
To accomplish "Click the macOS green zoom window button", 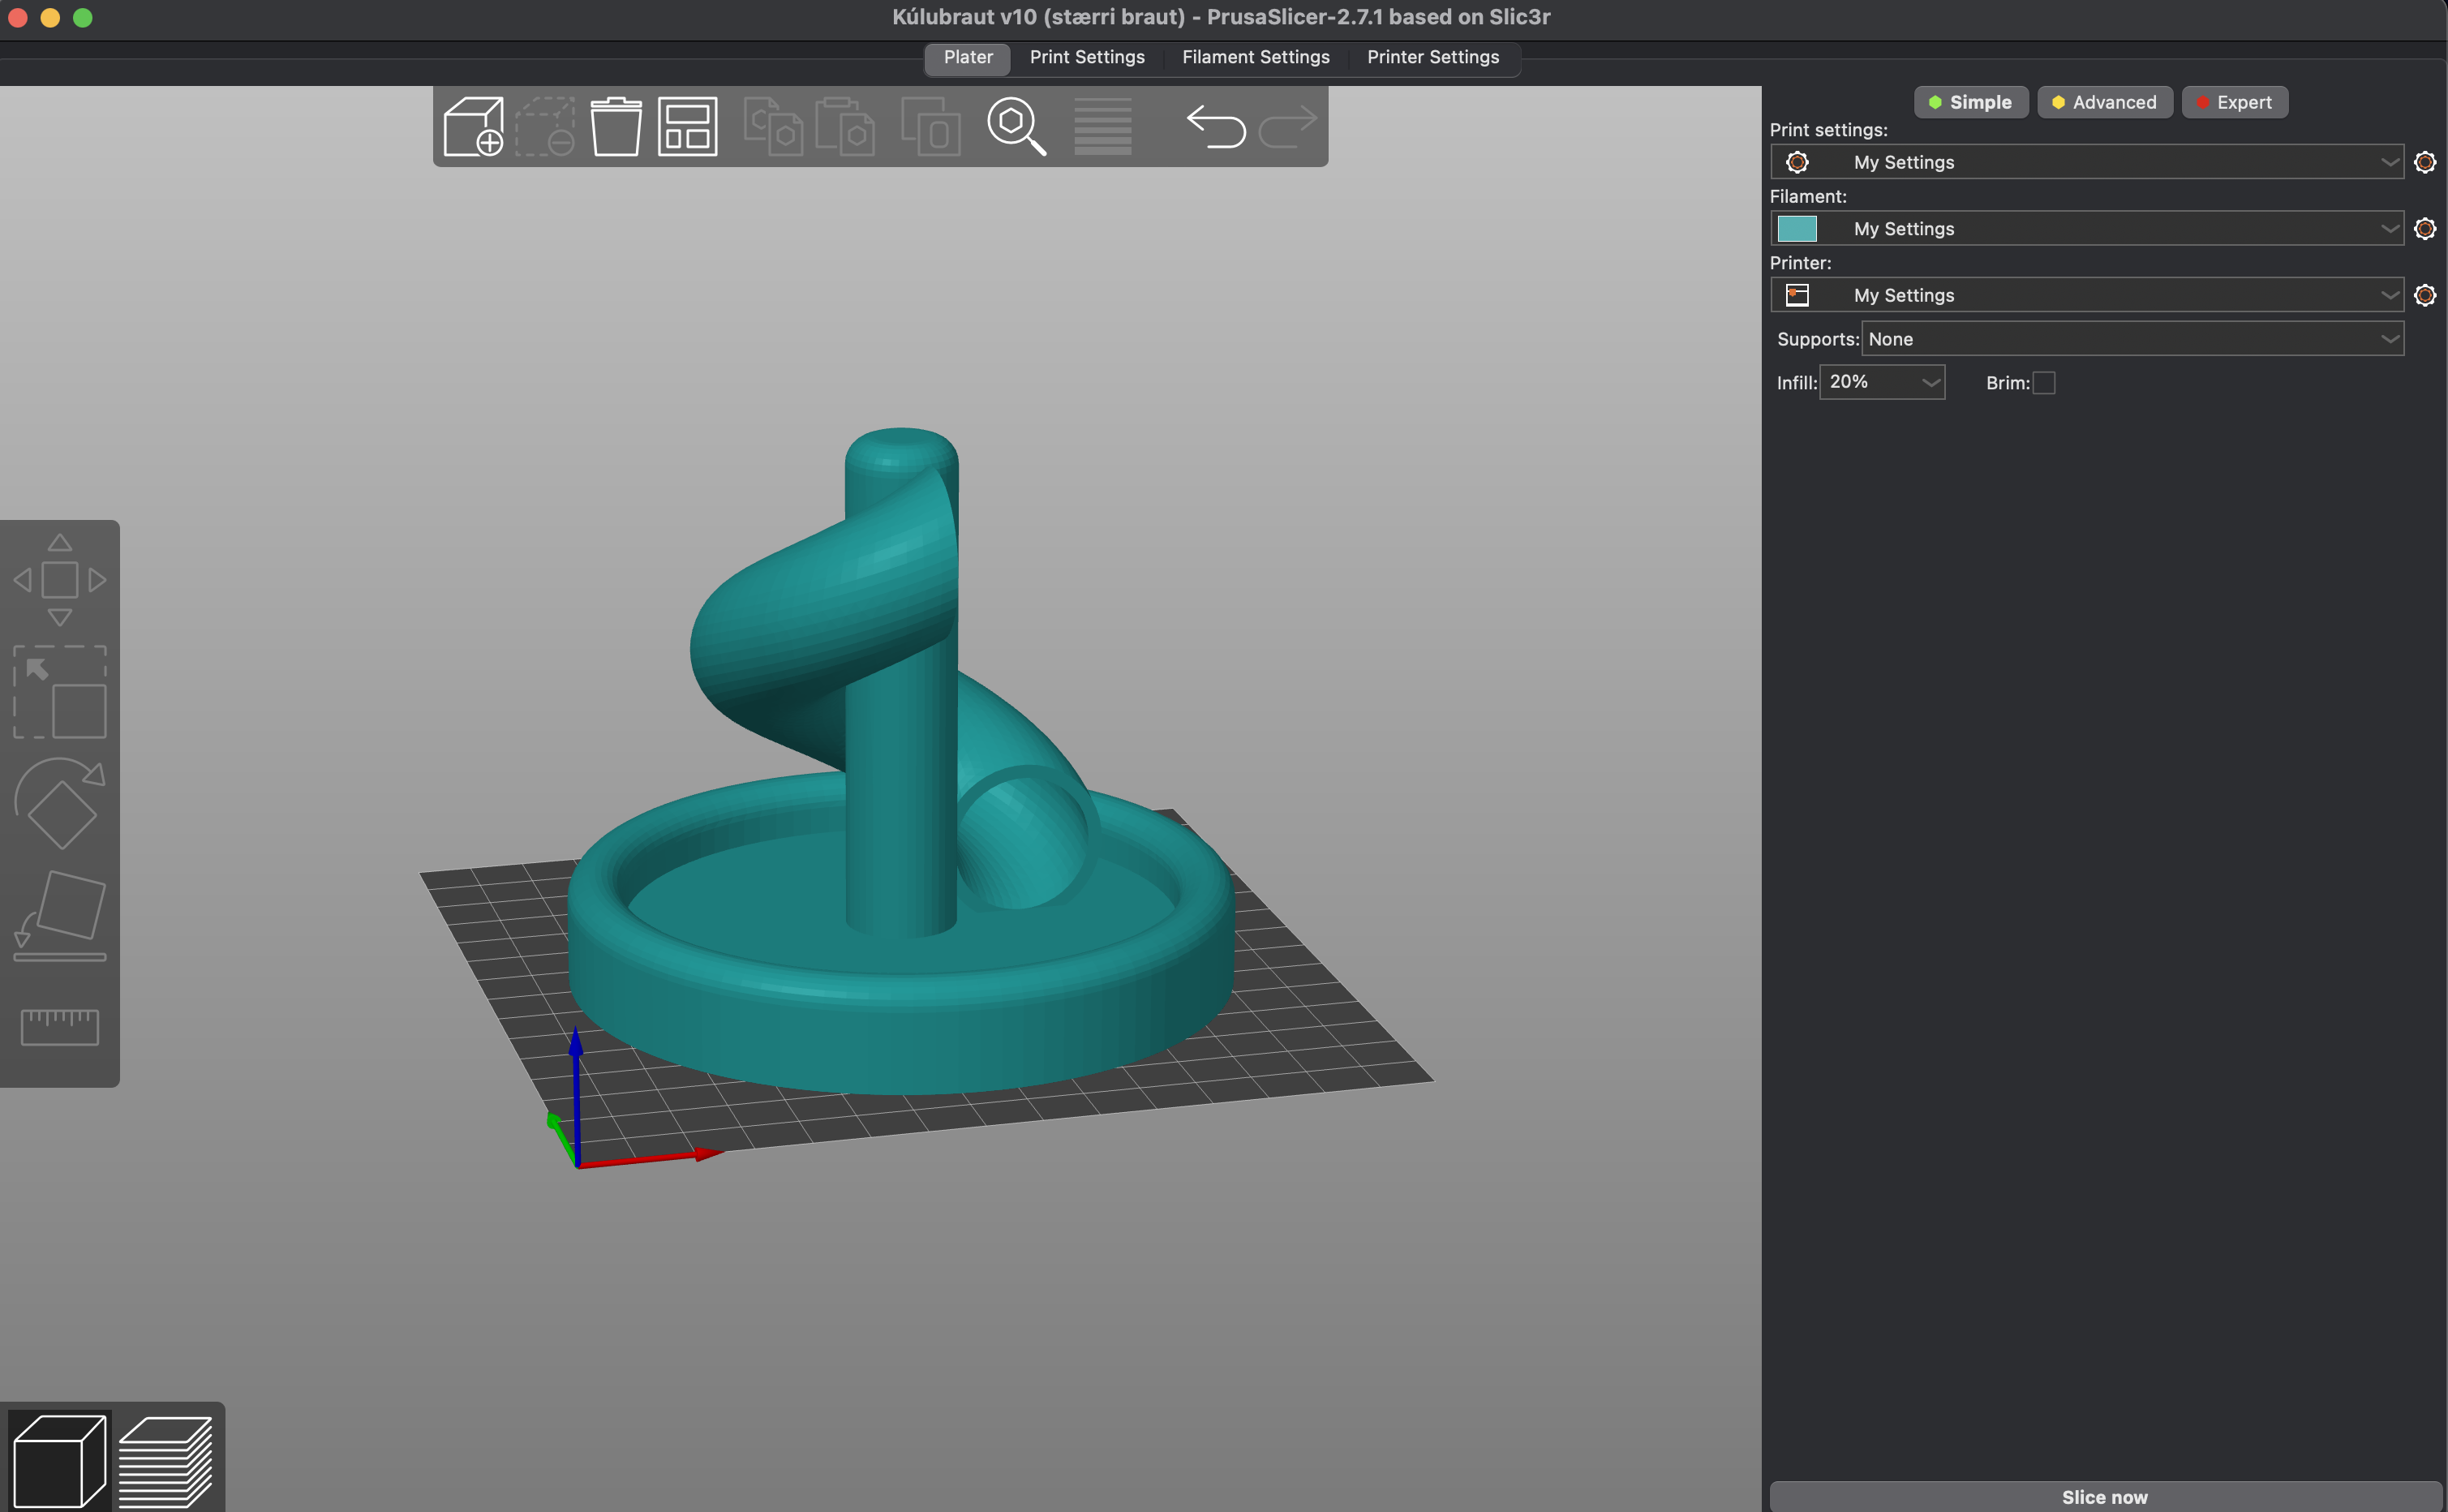I will click(x=83, y=17).
